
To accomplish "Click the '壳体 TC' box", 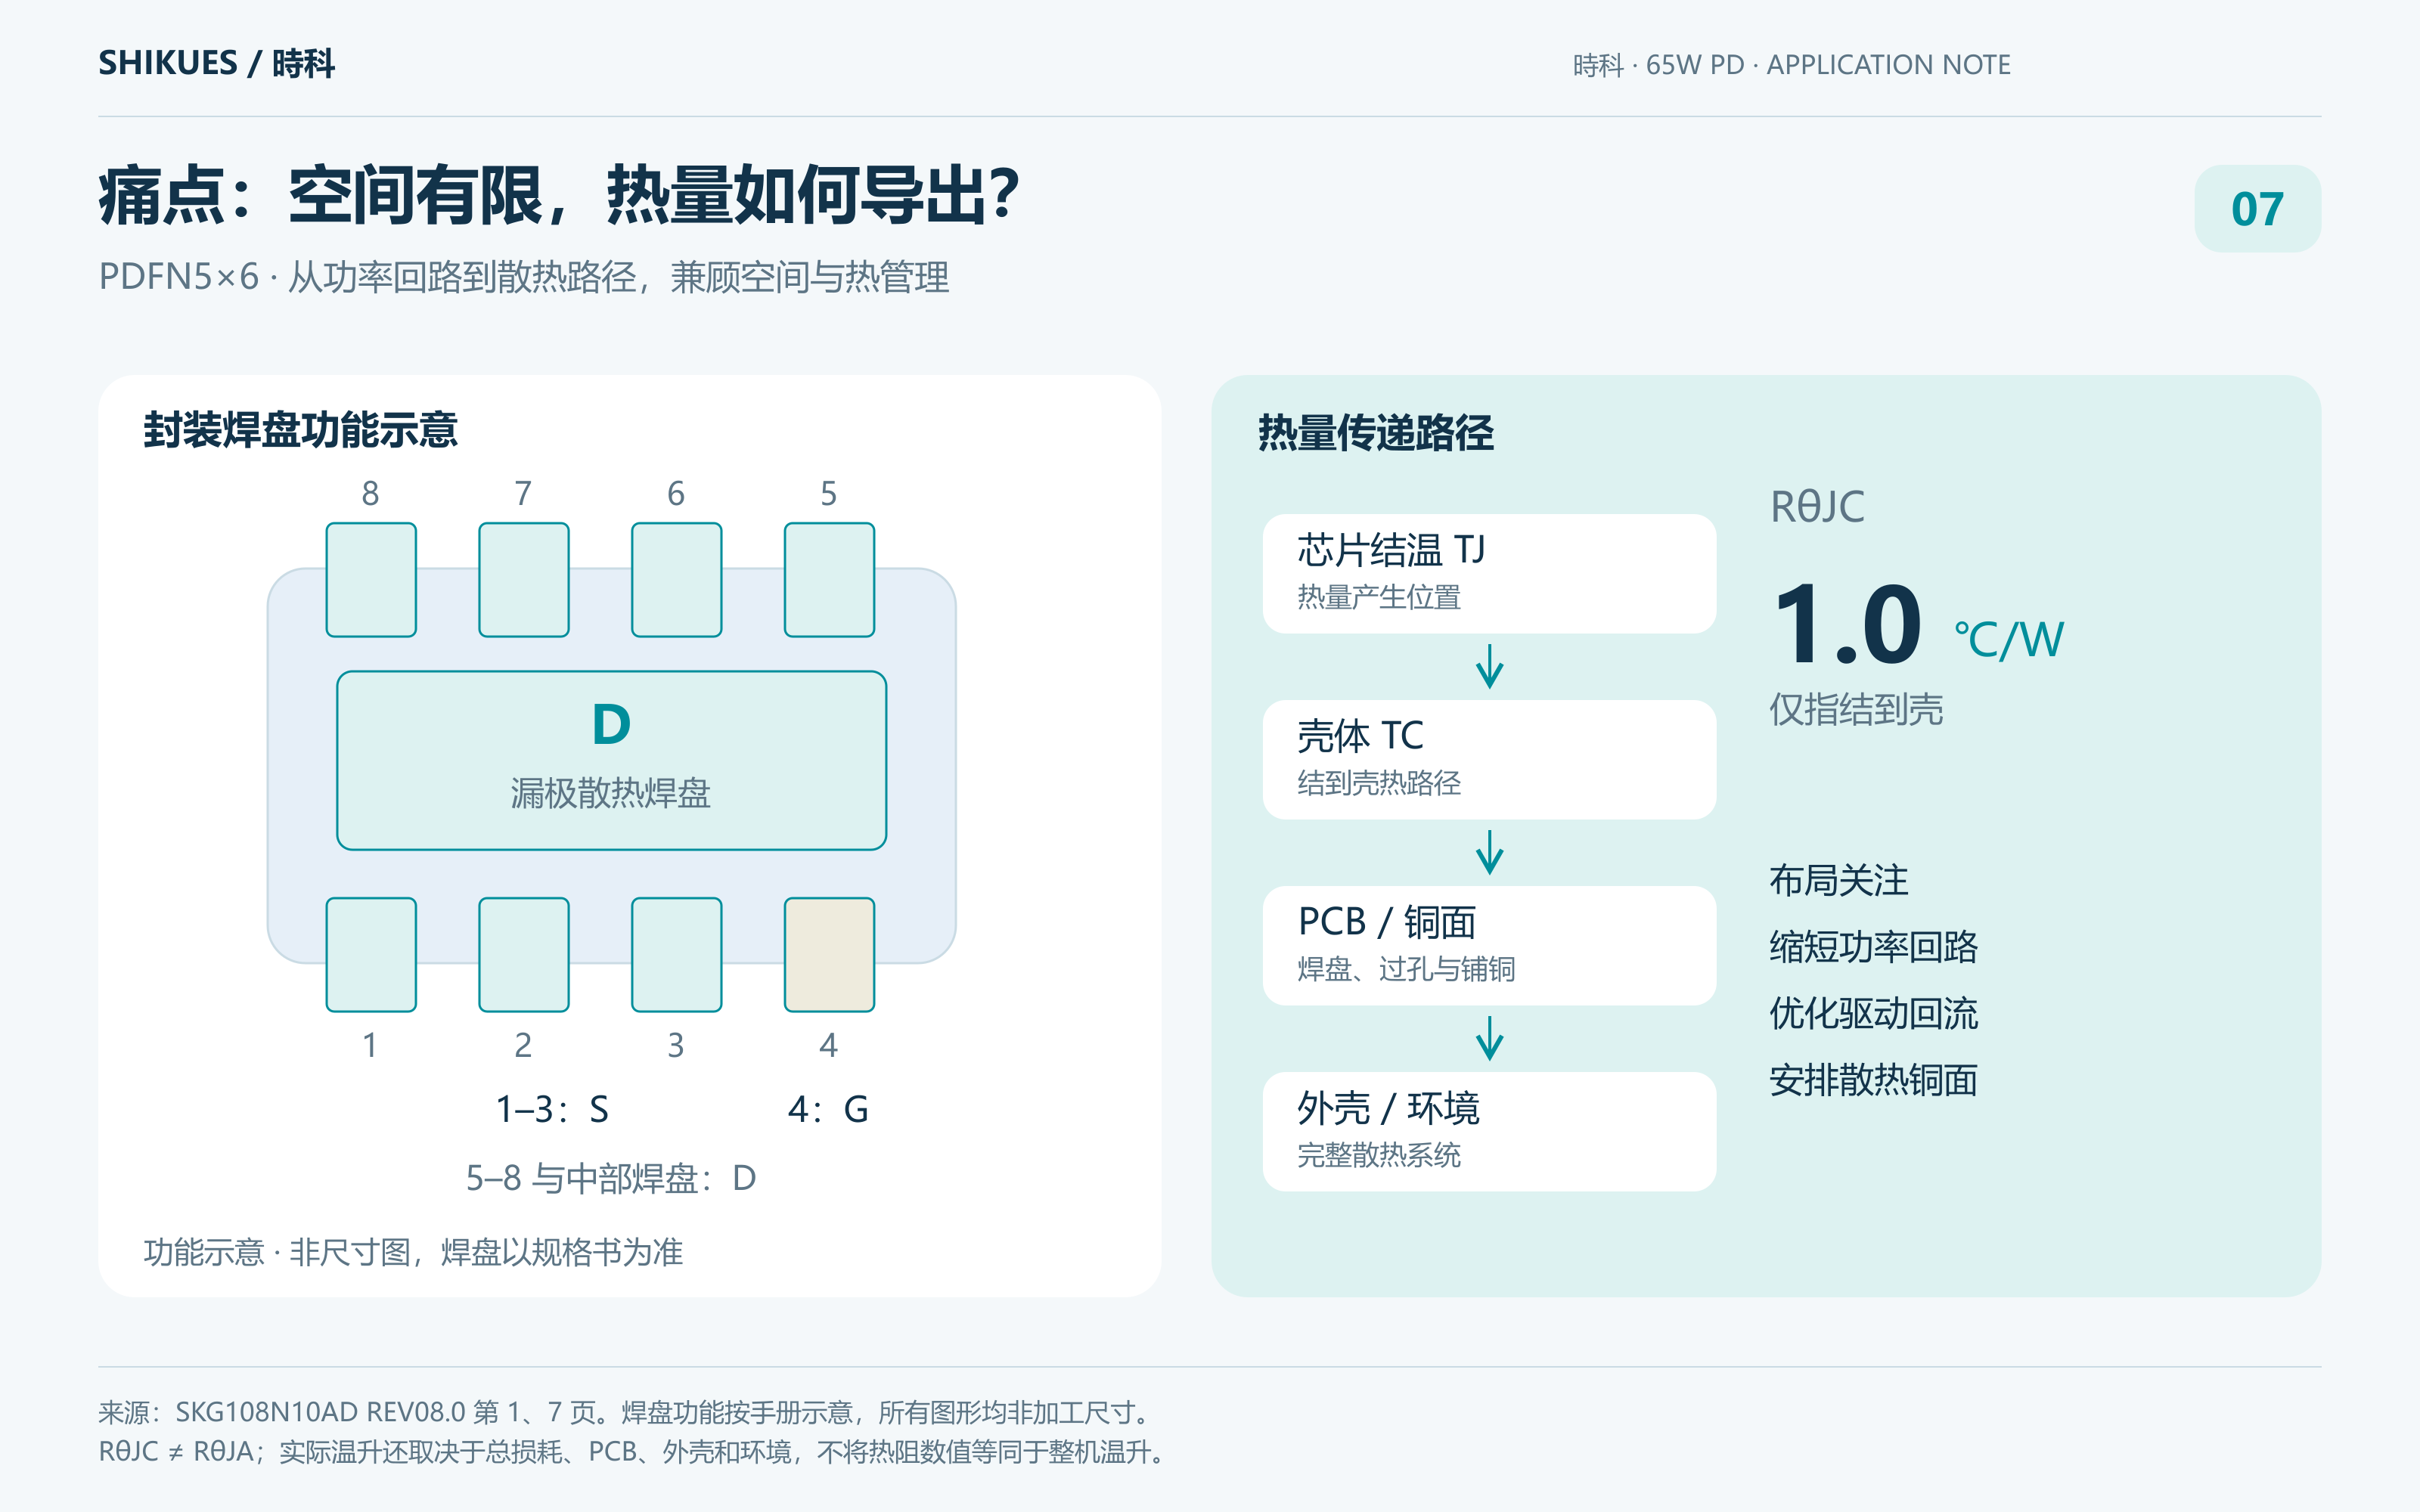I will (x=1489, y=760).
